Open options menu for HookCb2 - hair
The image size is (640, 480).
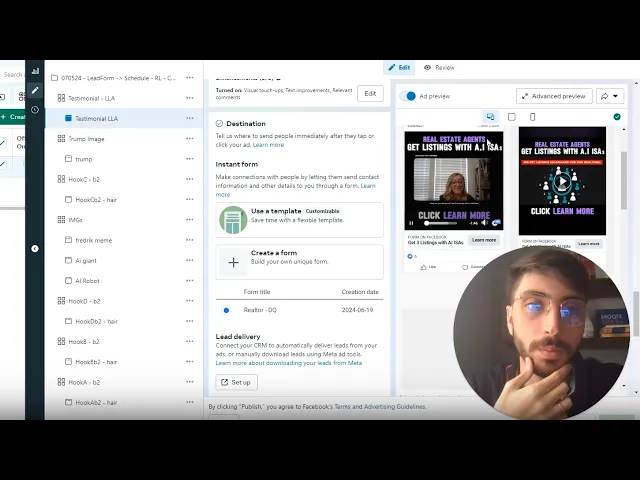(x=189, y=200)
